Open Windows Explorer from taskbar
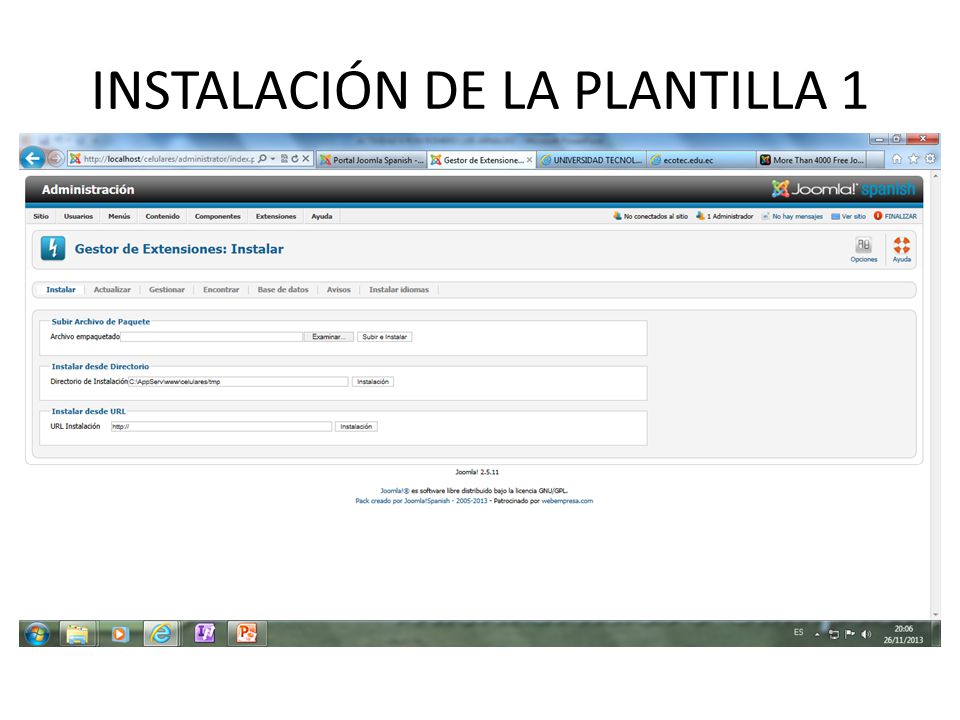The width and height of the screenshot is (960, 720). [77, 634]
